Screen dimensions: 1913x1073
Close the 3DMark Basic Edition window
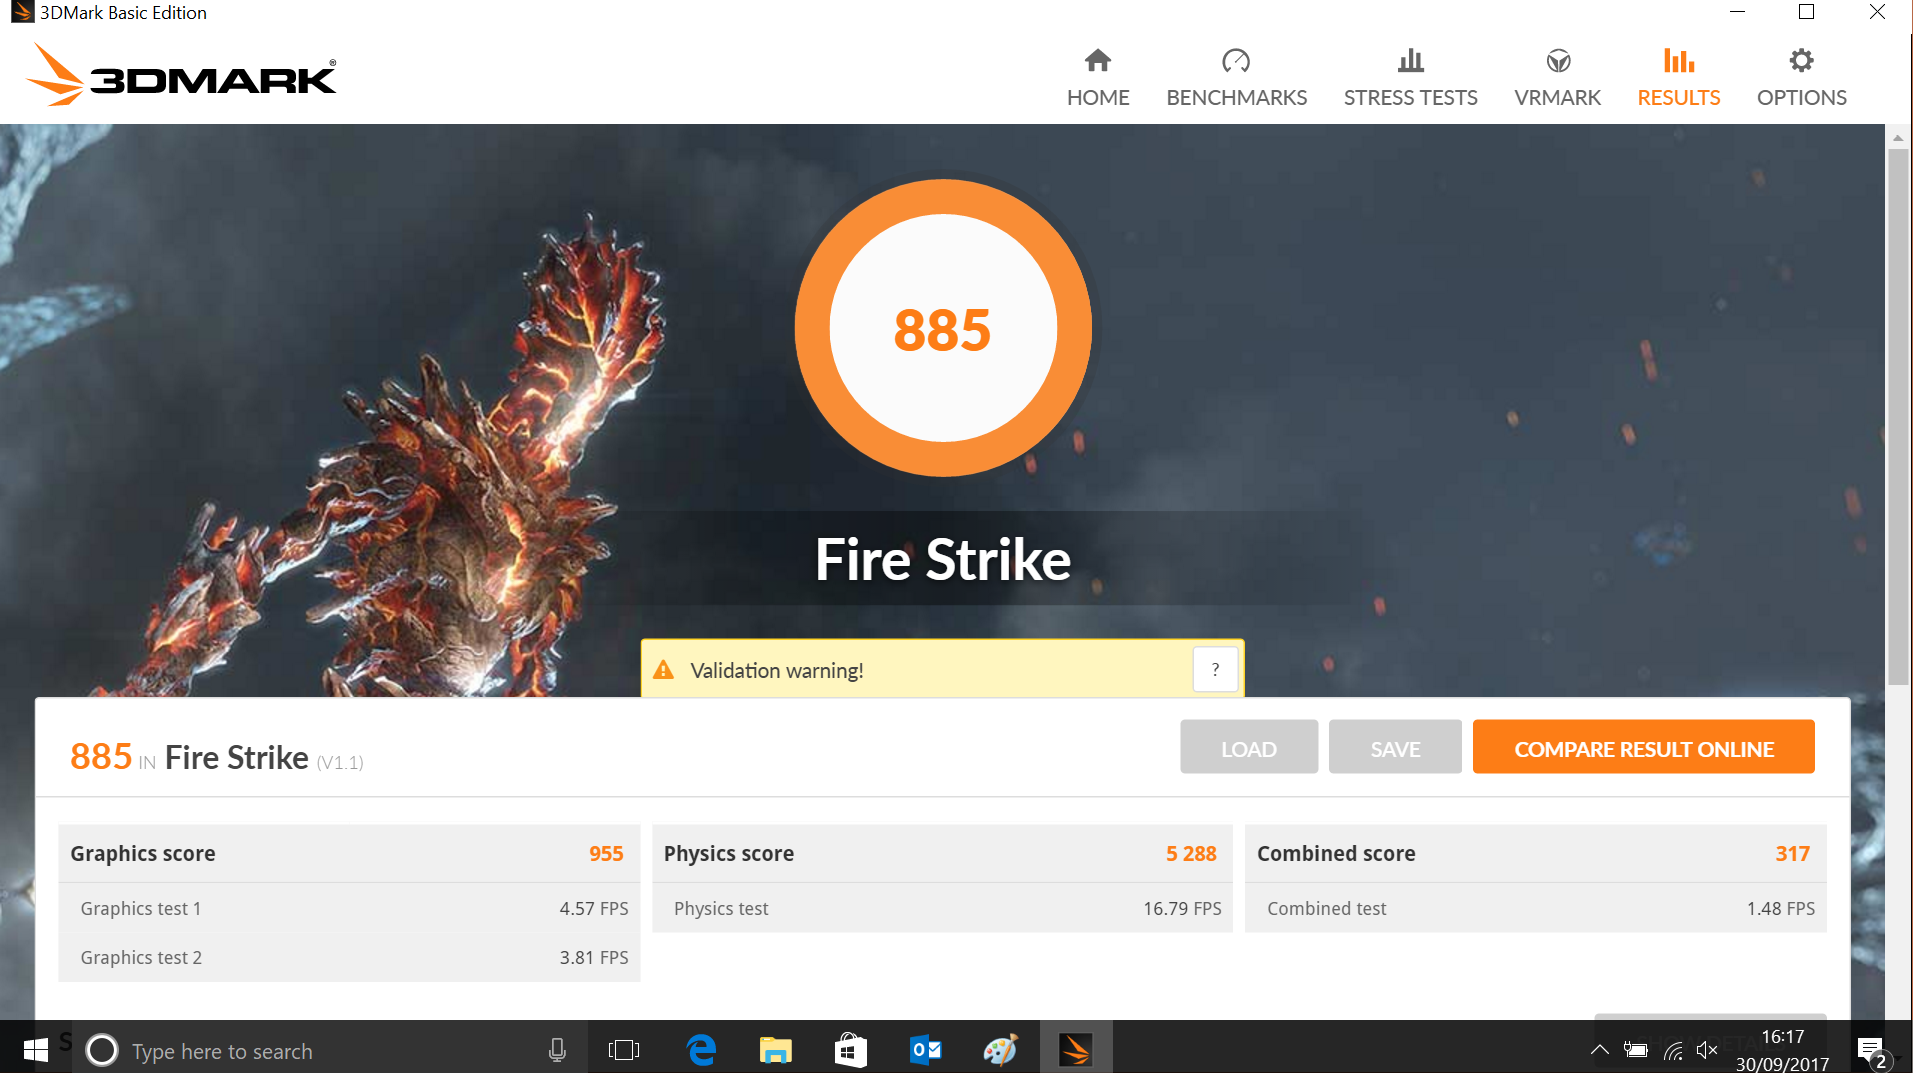coord(1877,12)
